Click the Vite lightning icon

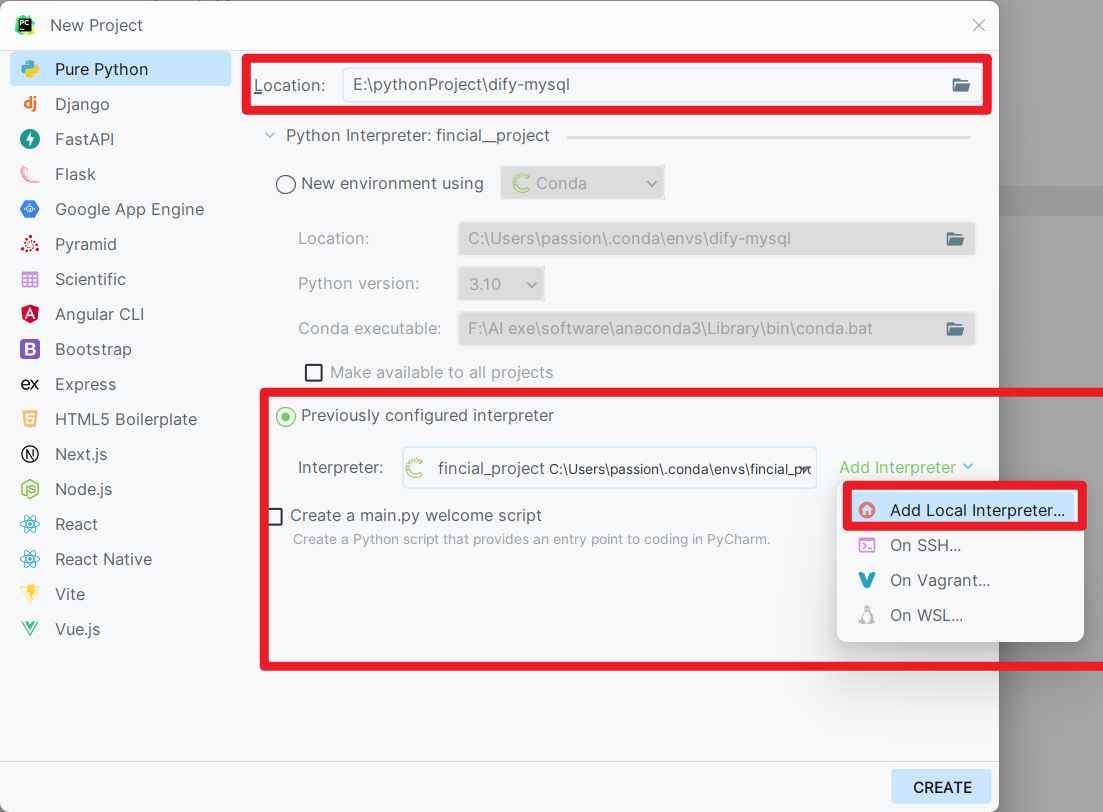pyautogui.click(x=30, y=594)
